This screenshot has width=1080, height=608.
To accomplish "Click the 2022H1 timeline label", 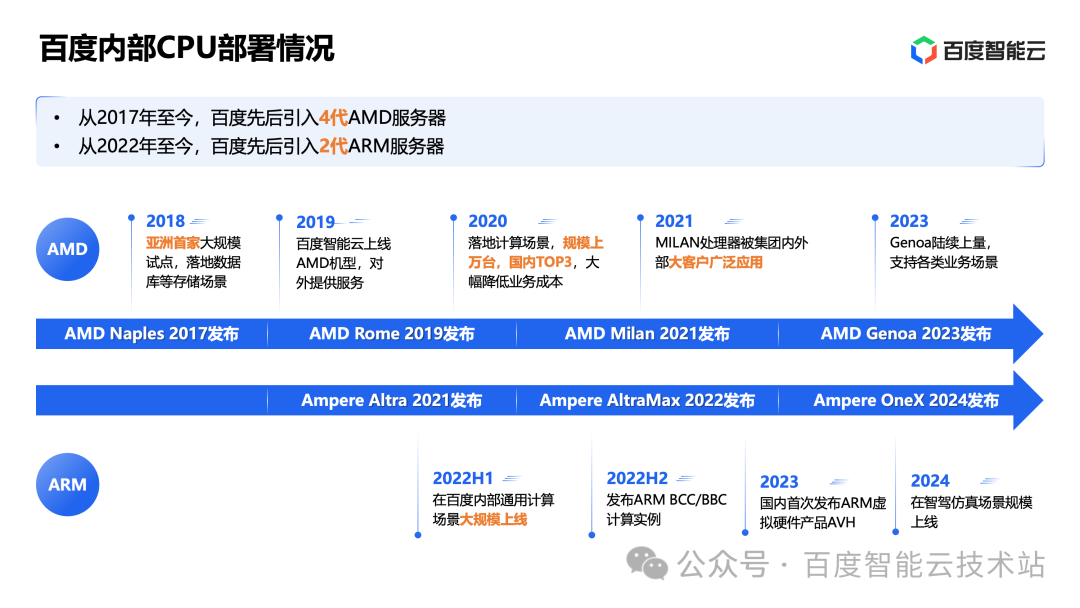I will pyautogui.click(x=463, y=478).
